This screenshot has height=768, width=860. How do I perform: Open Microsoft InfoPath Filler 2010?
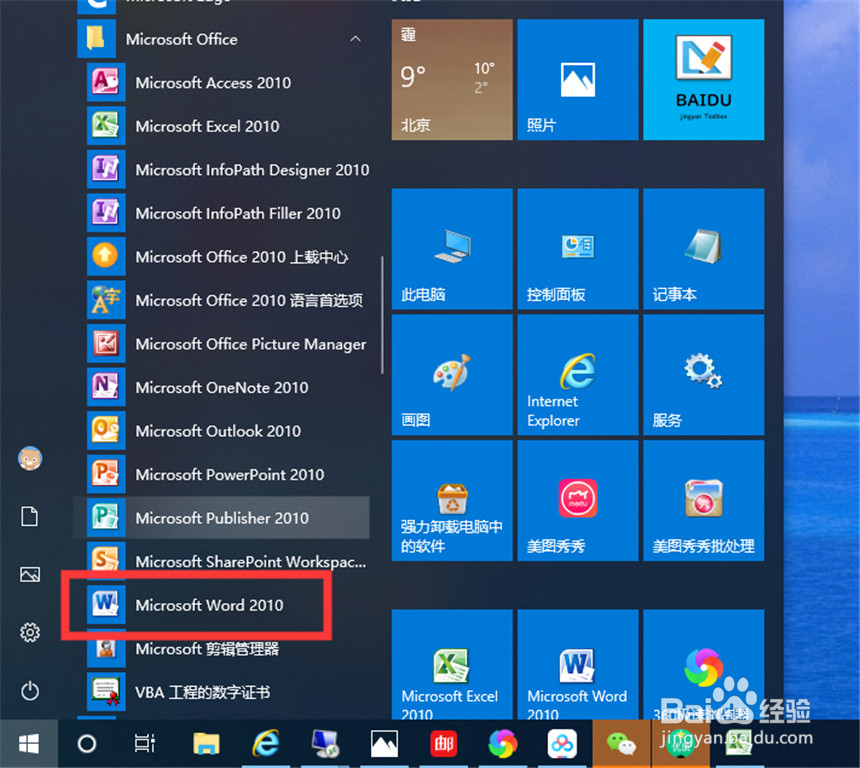(x=222, y=213)
